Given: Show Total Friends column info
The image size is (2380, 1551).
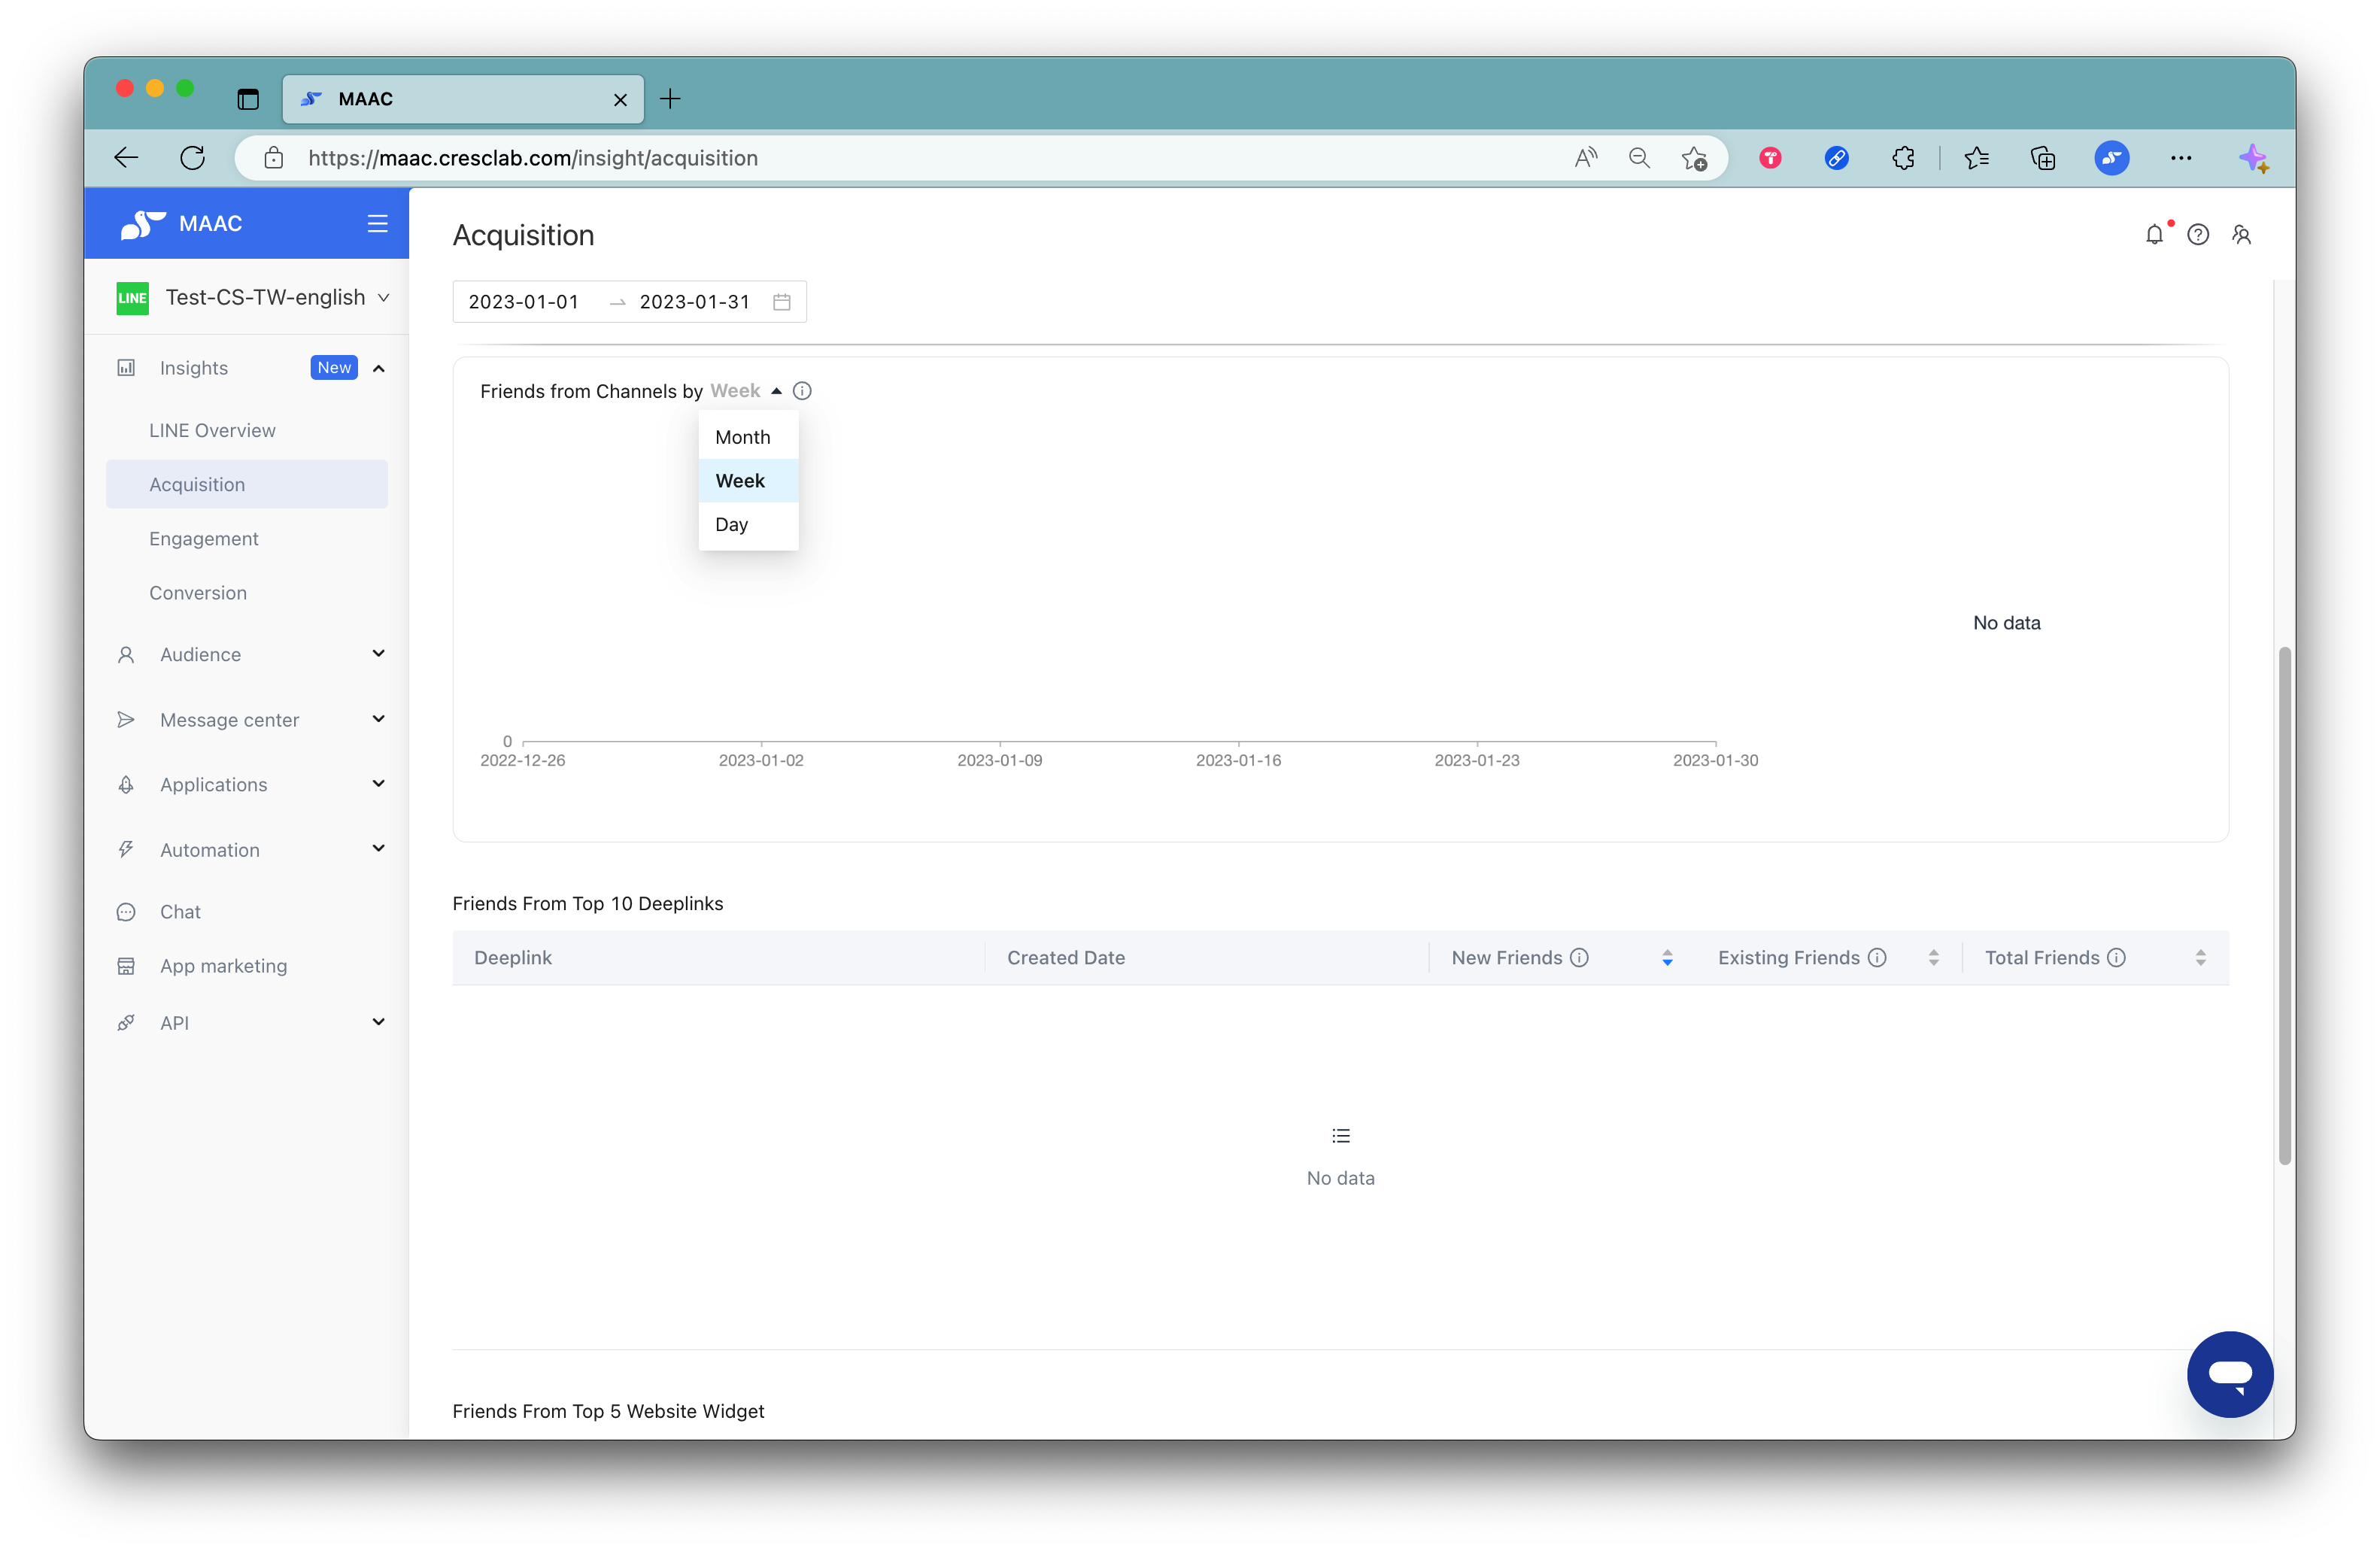Looking at the screenshot, I should tap(2117, 958).
